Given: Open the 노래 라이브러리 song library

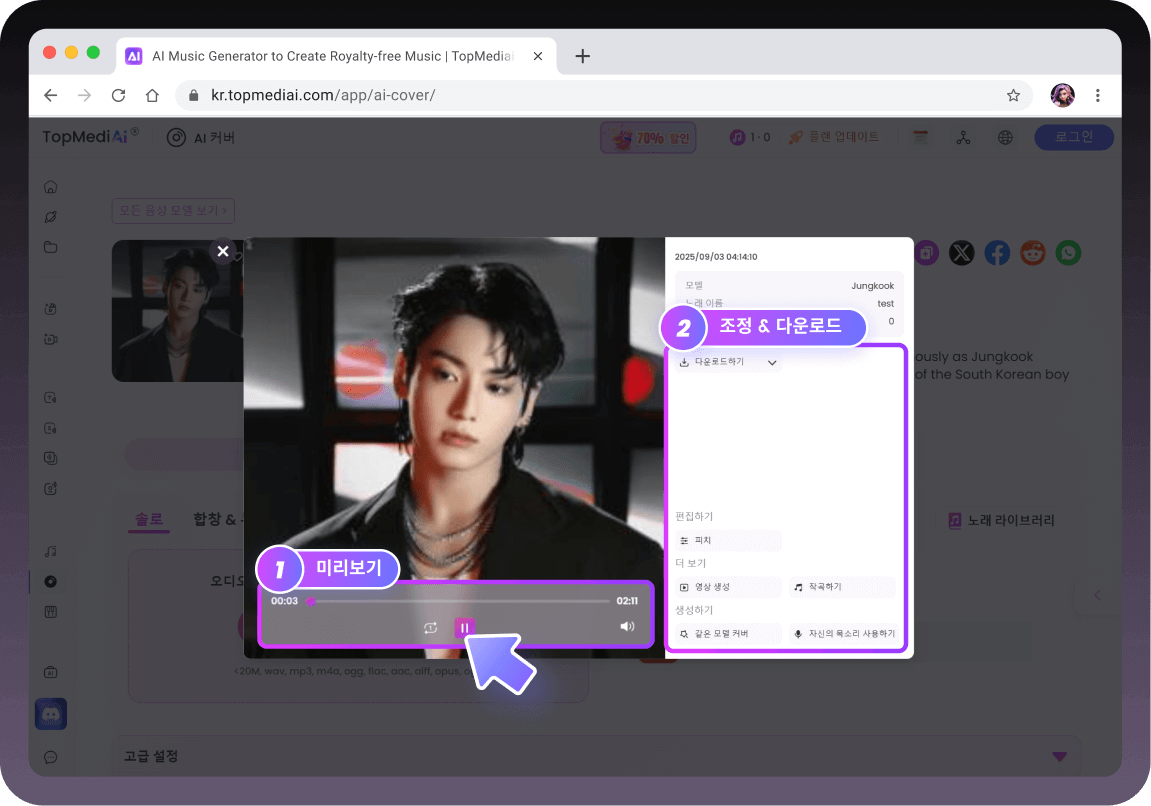Looking at the screenshot, I should coord(1001,520).
